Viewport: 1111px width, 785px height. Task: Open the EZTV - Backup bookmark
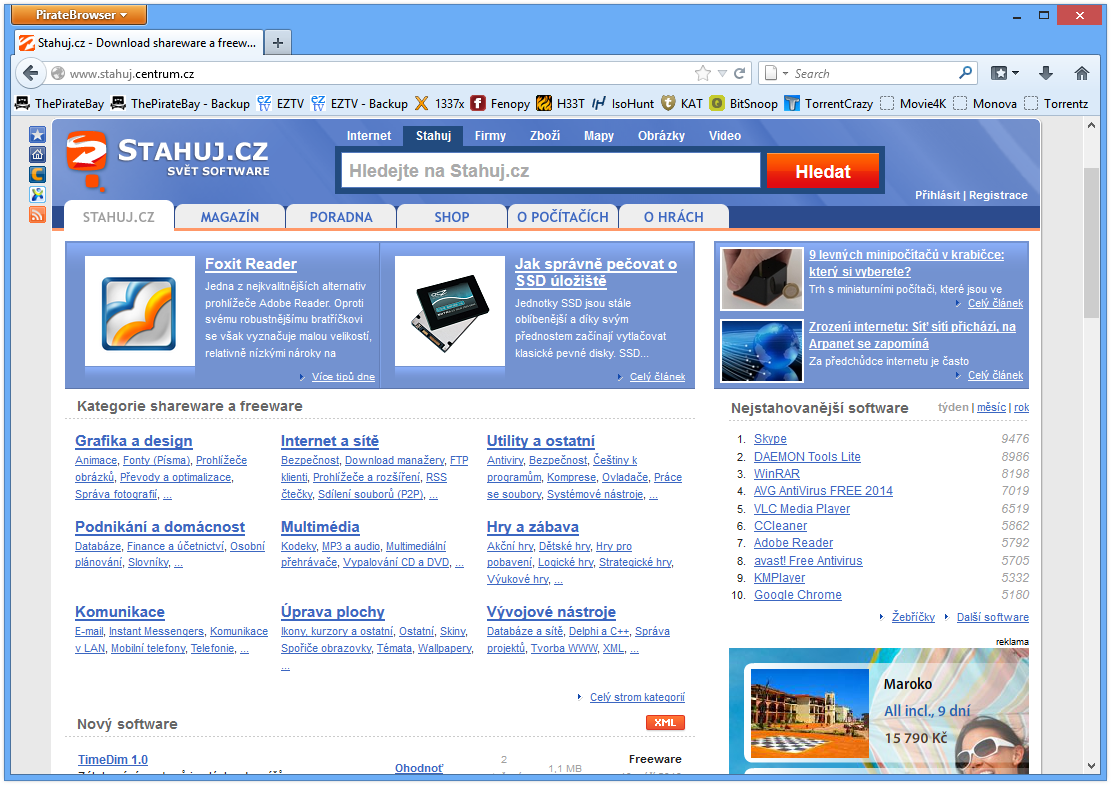pos(359,103)
